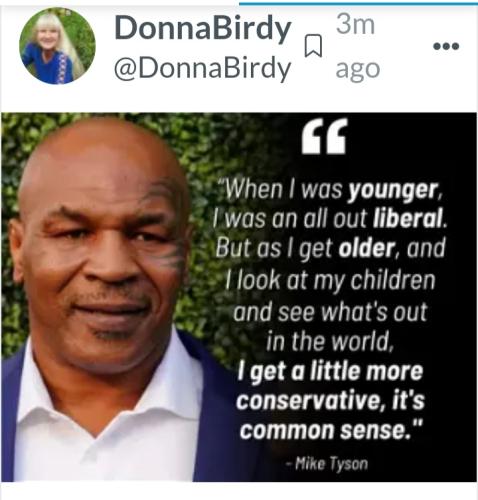Click the bold word 'conservative' in quote
The image size is (478, 500).
[x=308, y=400]
